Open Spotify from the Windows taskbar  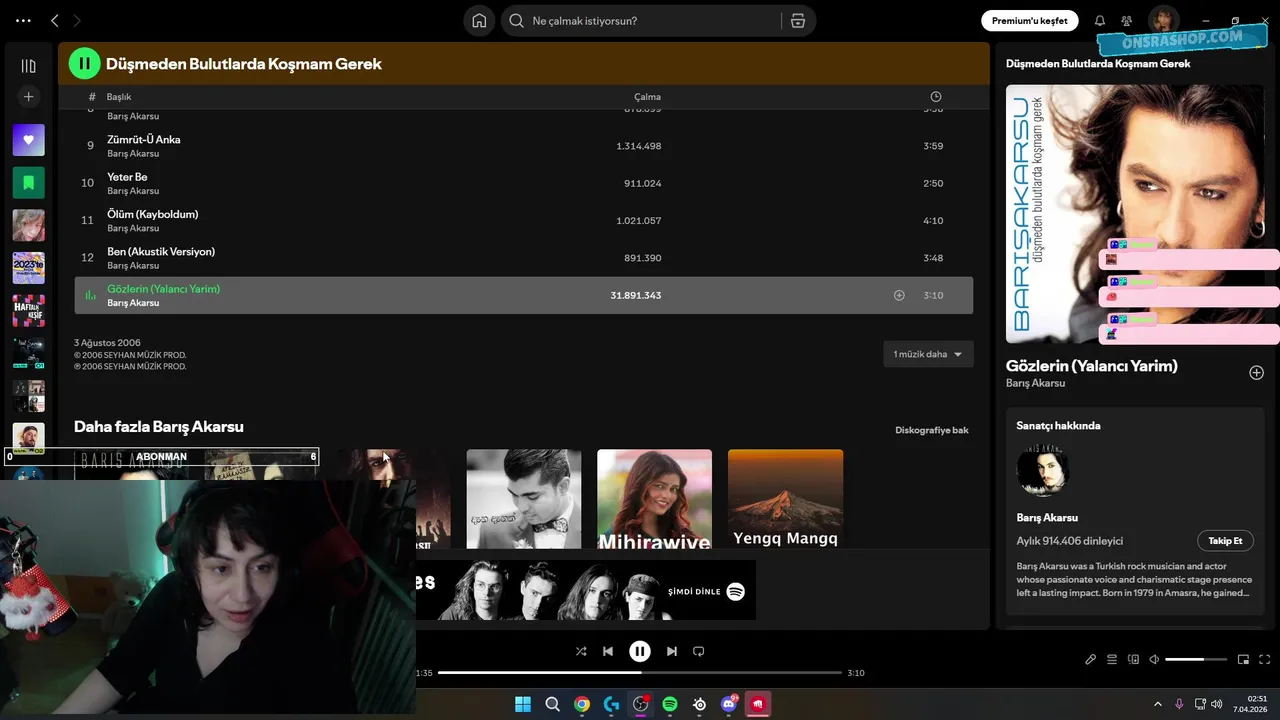[670, 704]
